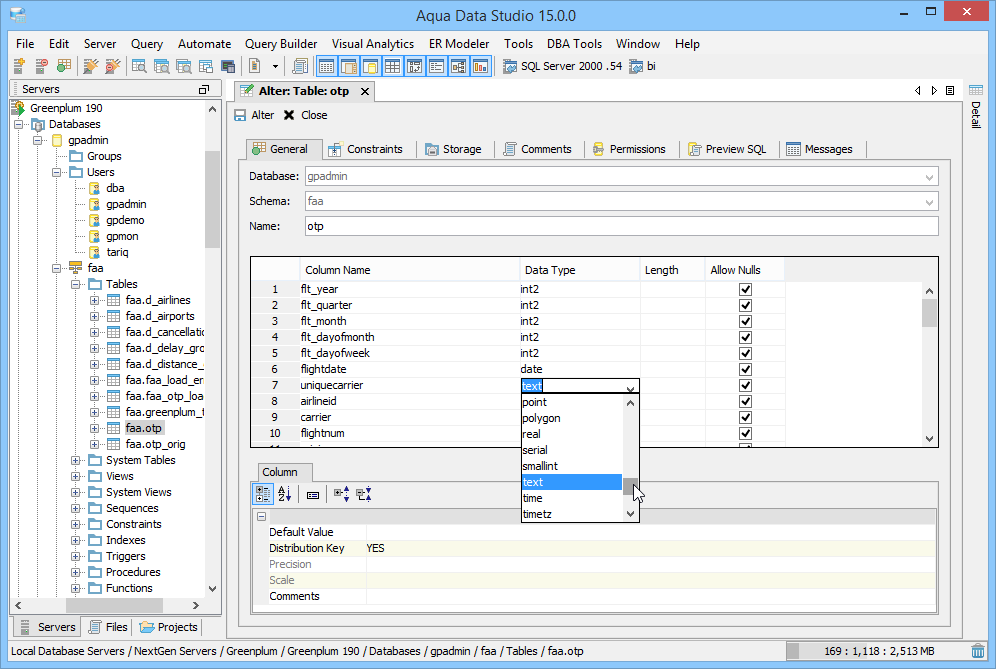
Task: Collapse the Tables tree node
Action: coord(76,284)
